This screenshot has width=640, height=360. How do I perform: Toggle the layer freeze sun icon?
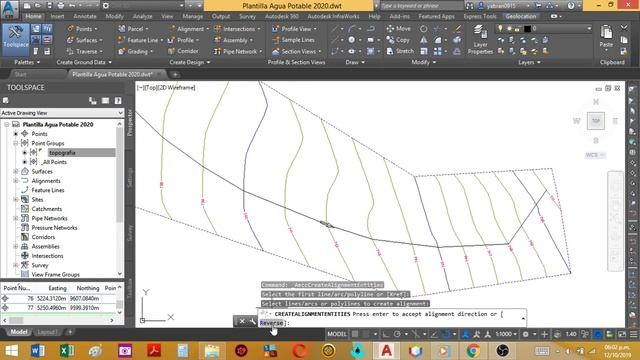pos(509,29)
